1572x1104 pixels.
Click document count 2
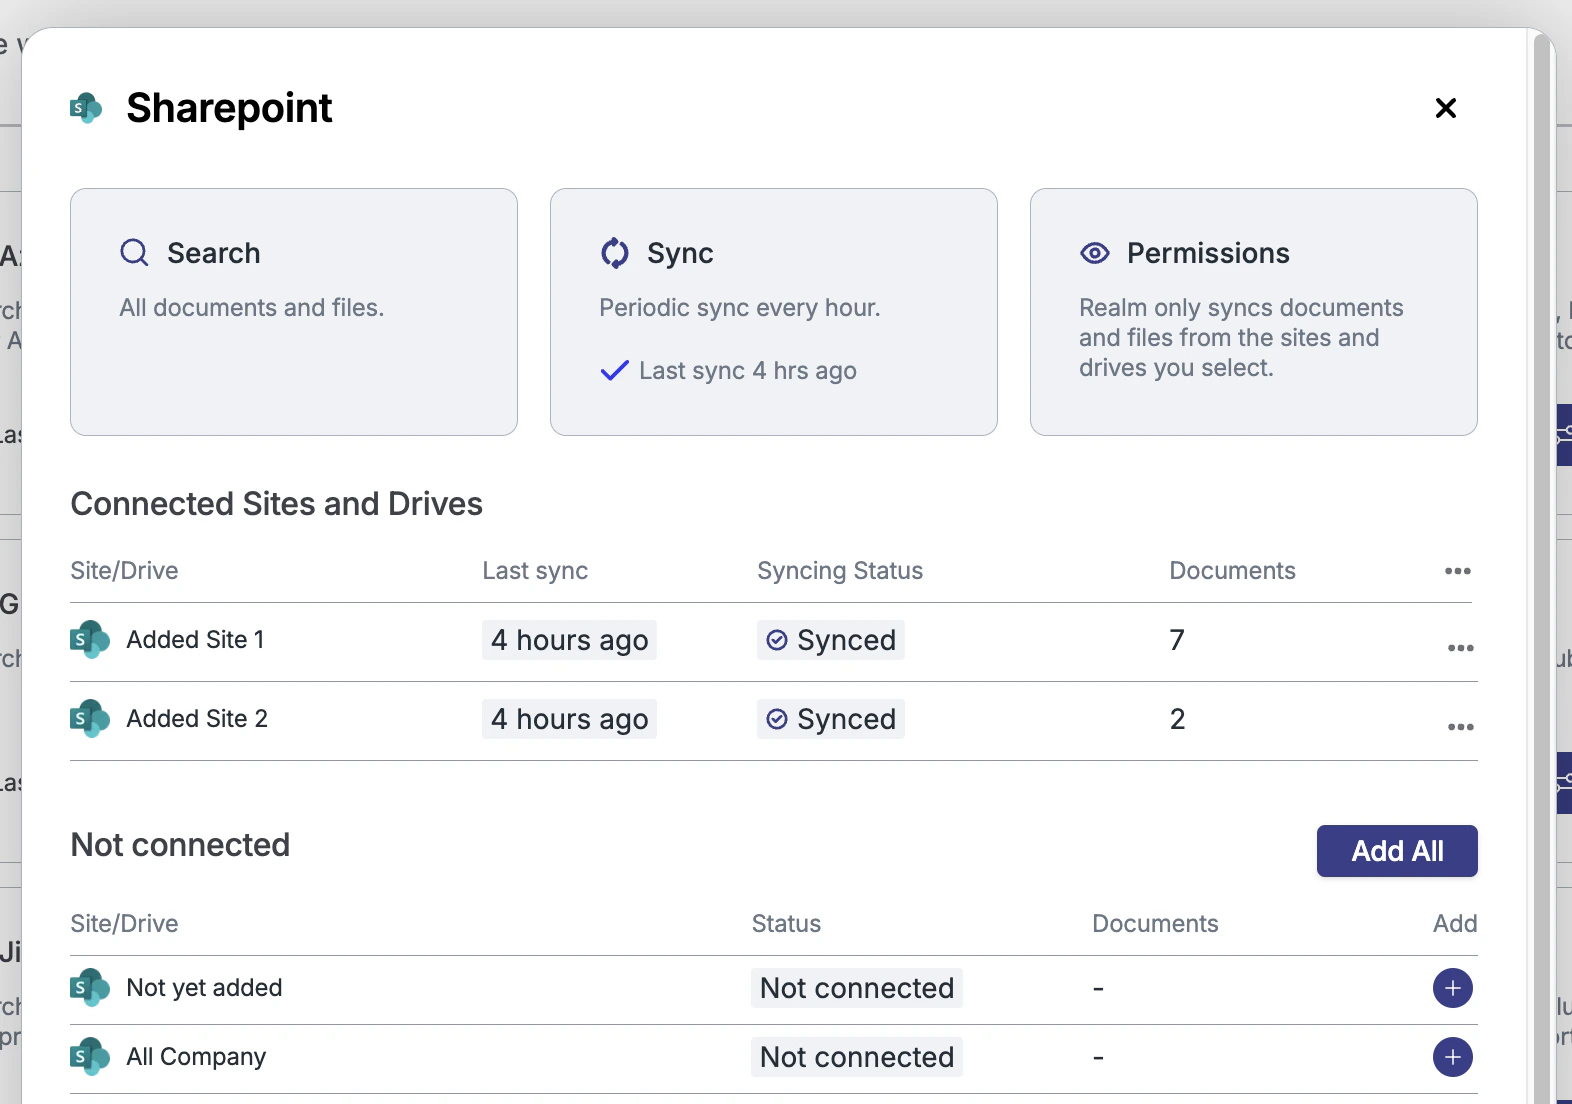(x=1177, y=719)
